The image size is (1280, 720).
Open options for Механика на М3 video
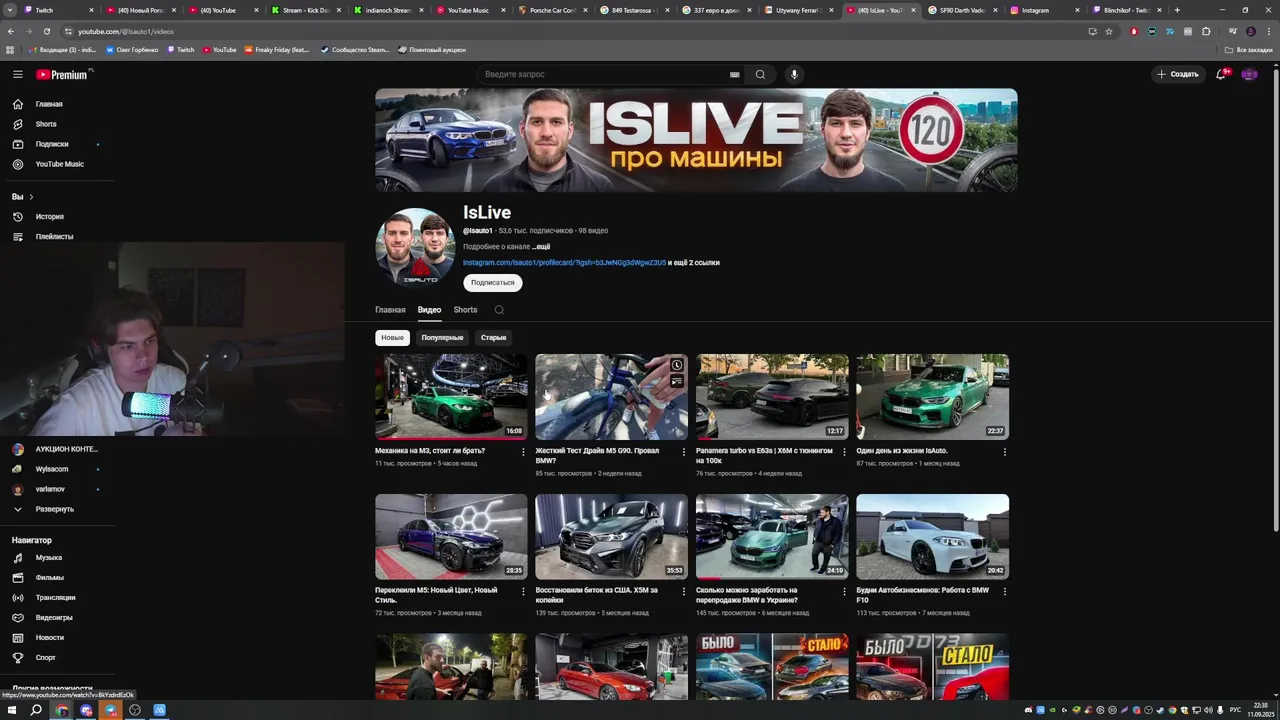pos(523,452)
